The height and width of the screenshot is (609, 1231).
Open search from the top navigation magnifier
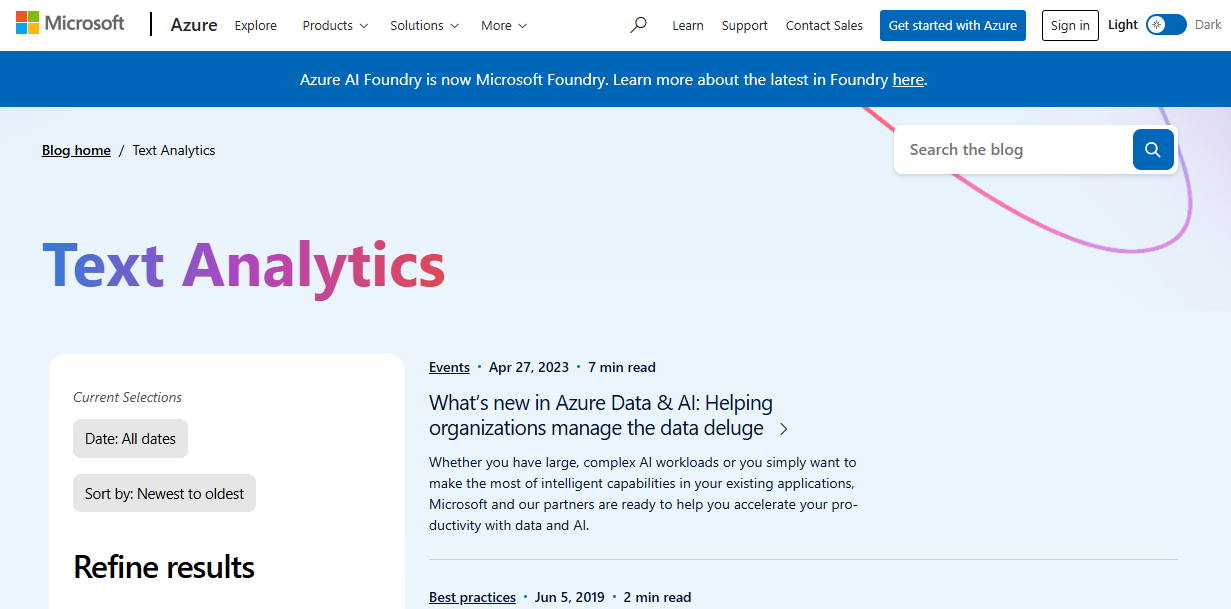coord(638,25)
